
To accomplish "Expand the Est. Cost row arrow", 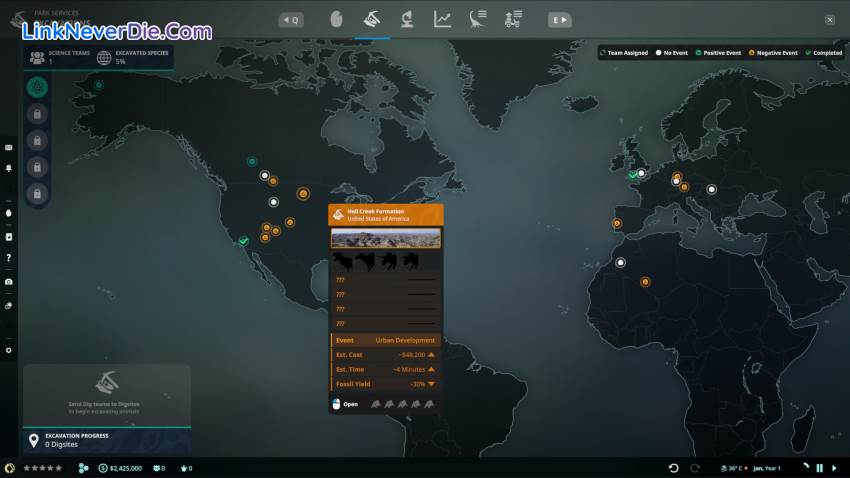I will point(431,355).
